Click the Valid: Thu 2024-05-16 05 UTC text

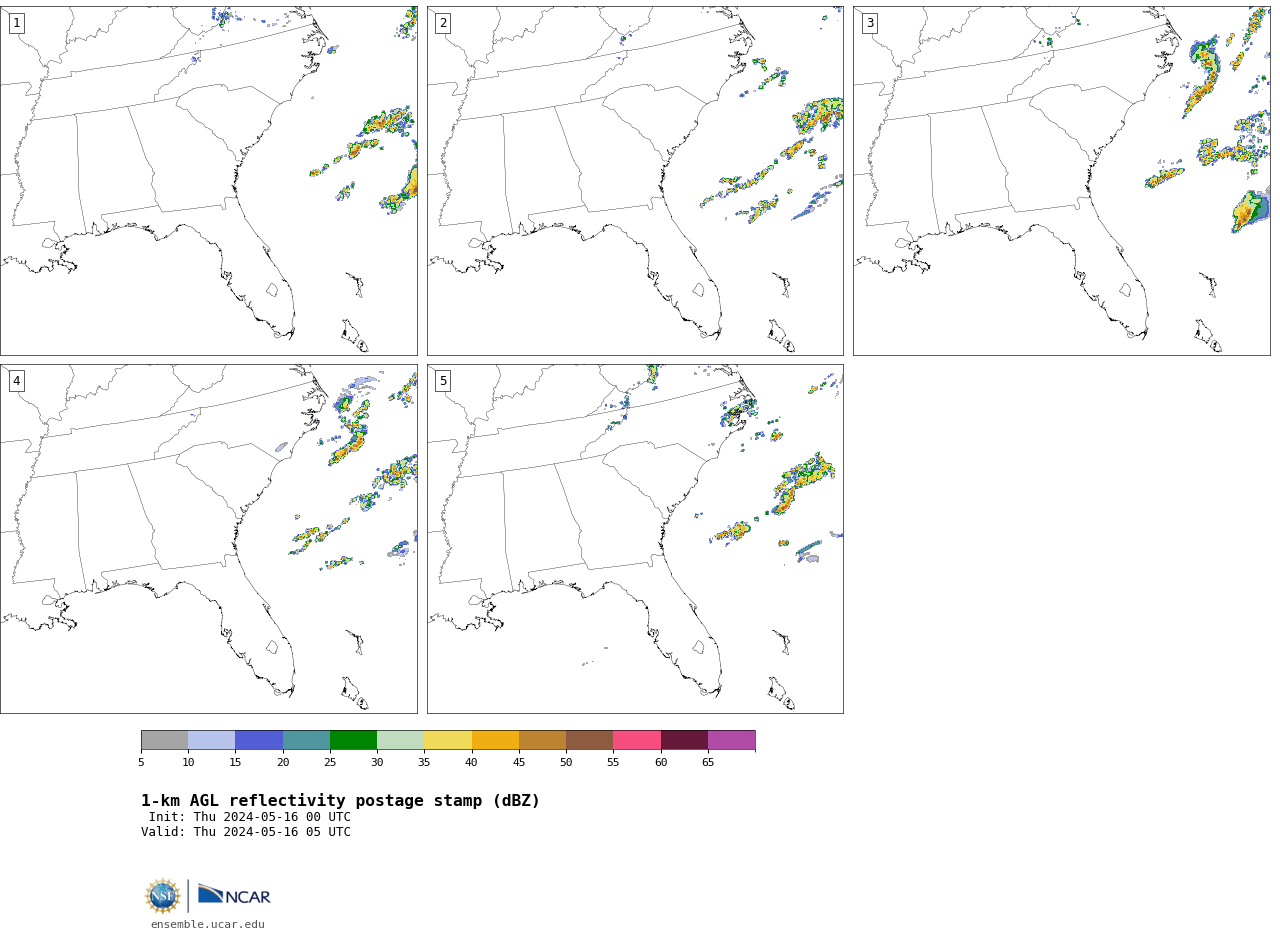pyautogui.click(x=246, y=832)
